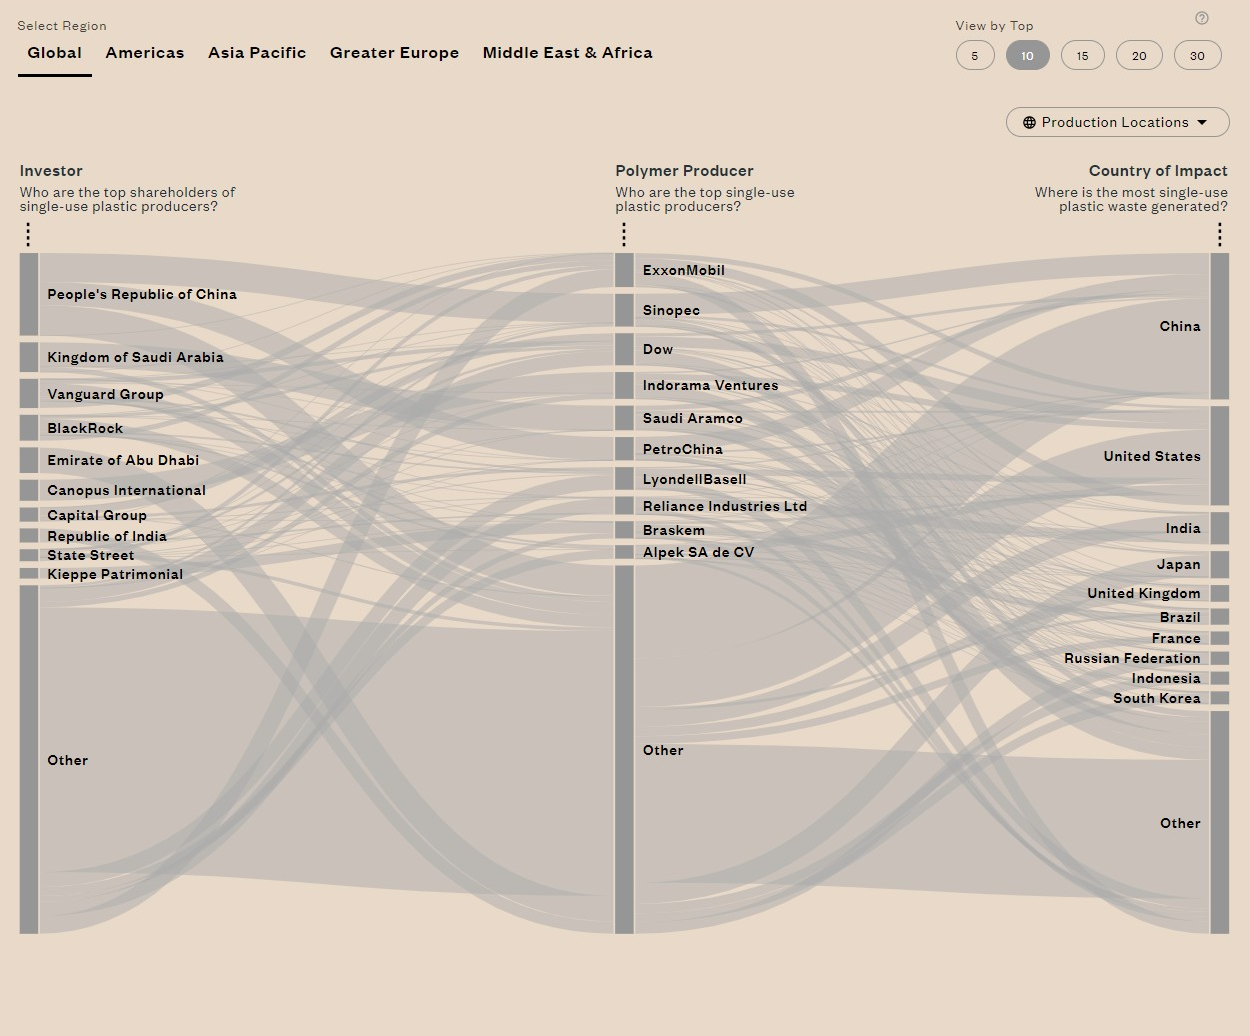Click the globe icon in Production Locations
1250x1036 pixels.
click(x=1029, y=122)
